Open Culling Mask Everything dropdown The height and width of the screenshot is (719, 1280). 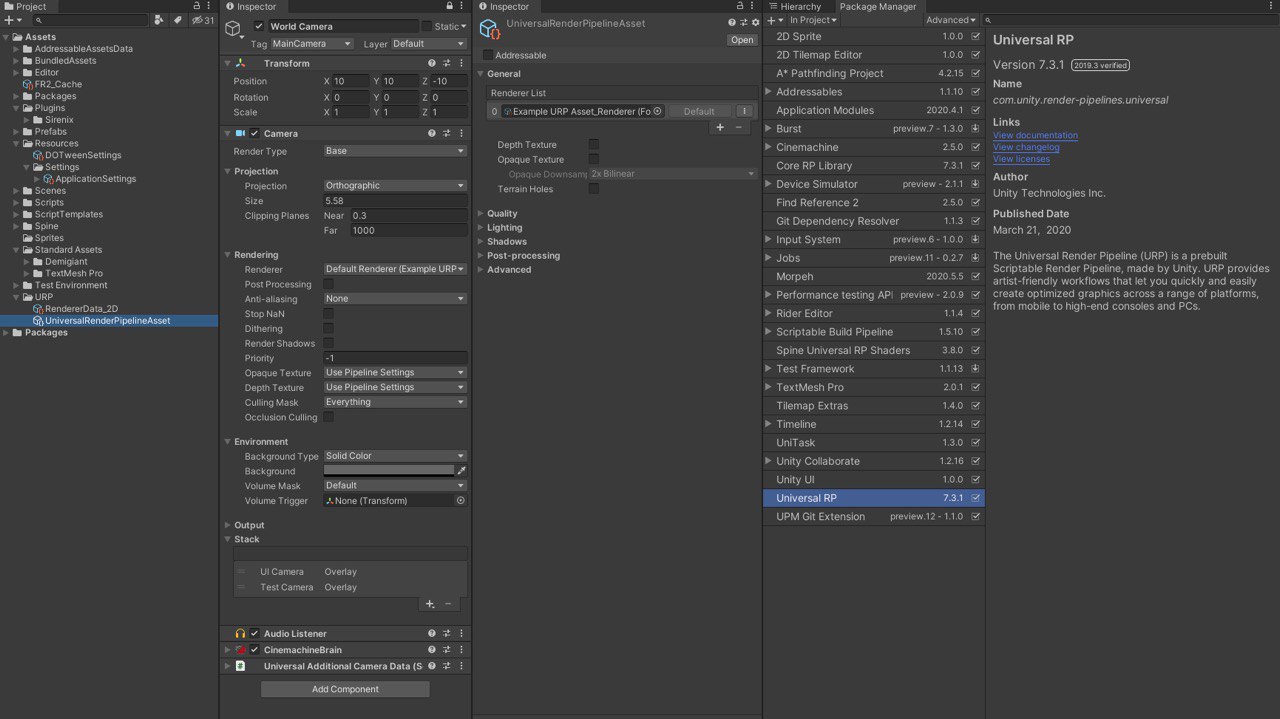click(x=395, y=402)
